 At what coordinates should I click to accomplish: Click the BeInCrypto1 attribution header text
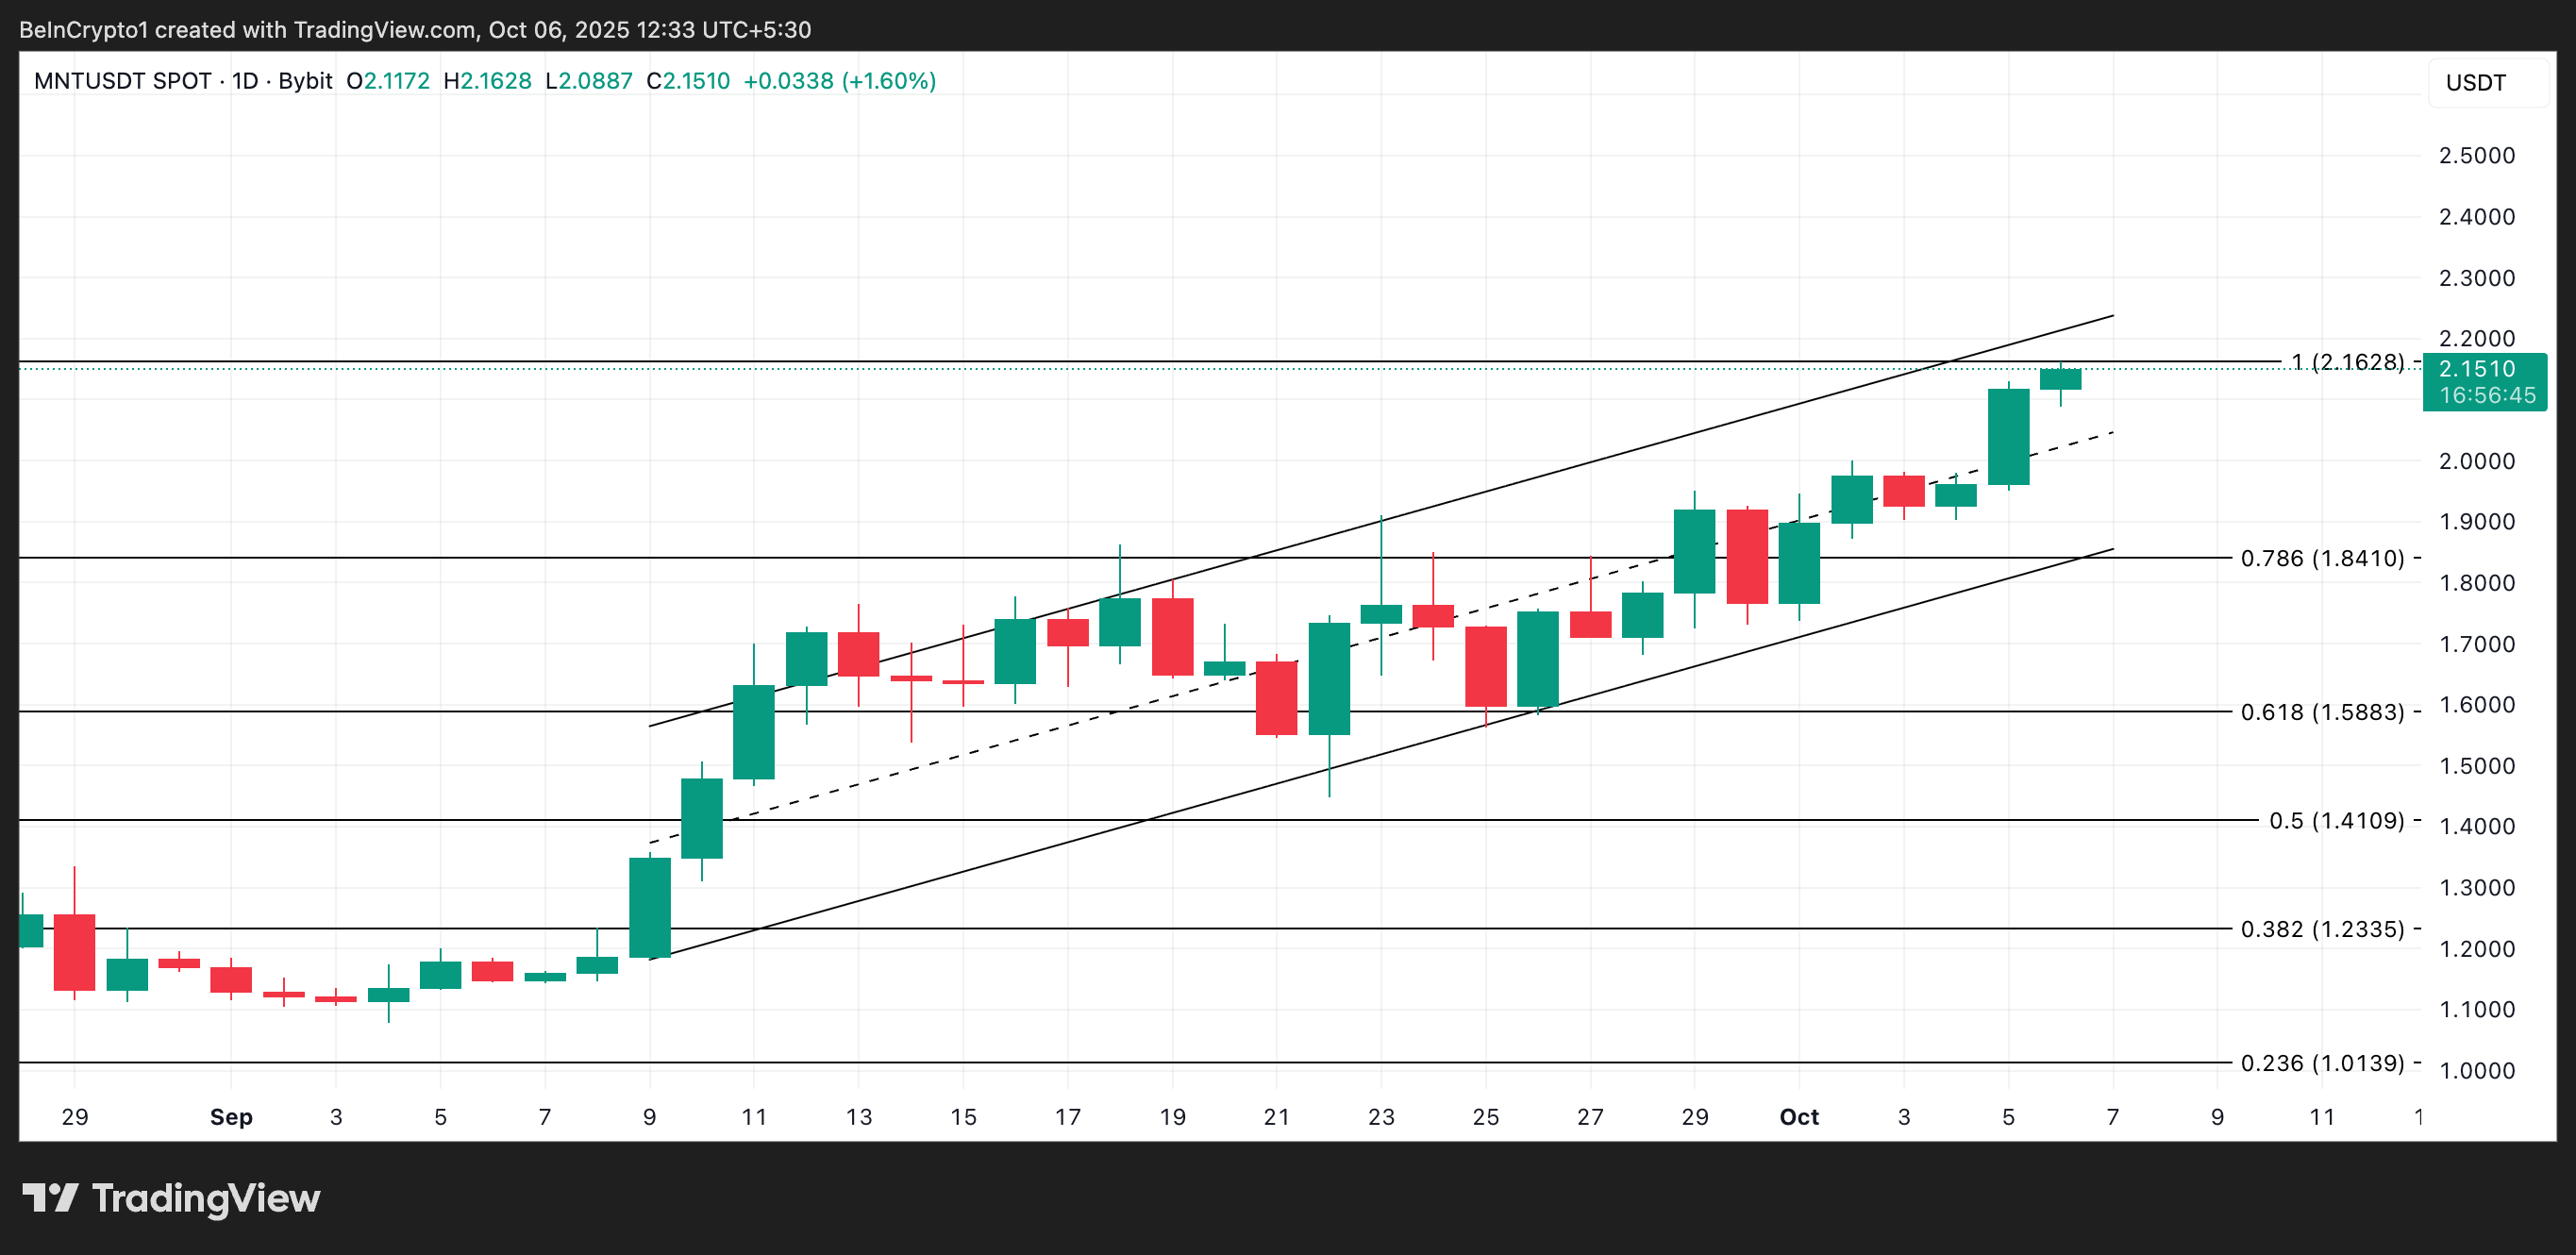click(415, 30)
